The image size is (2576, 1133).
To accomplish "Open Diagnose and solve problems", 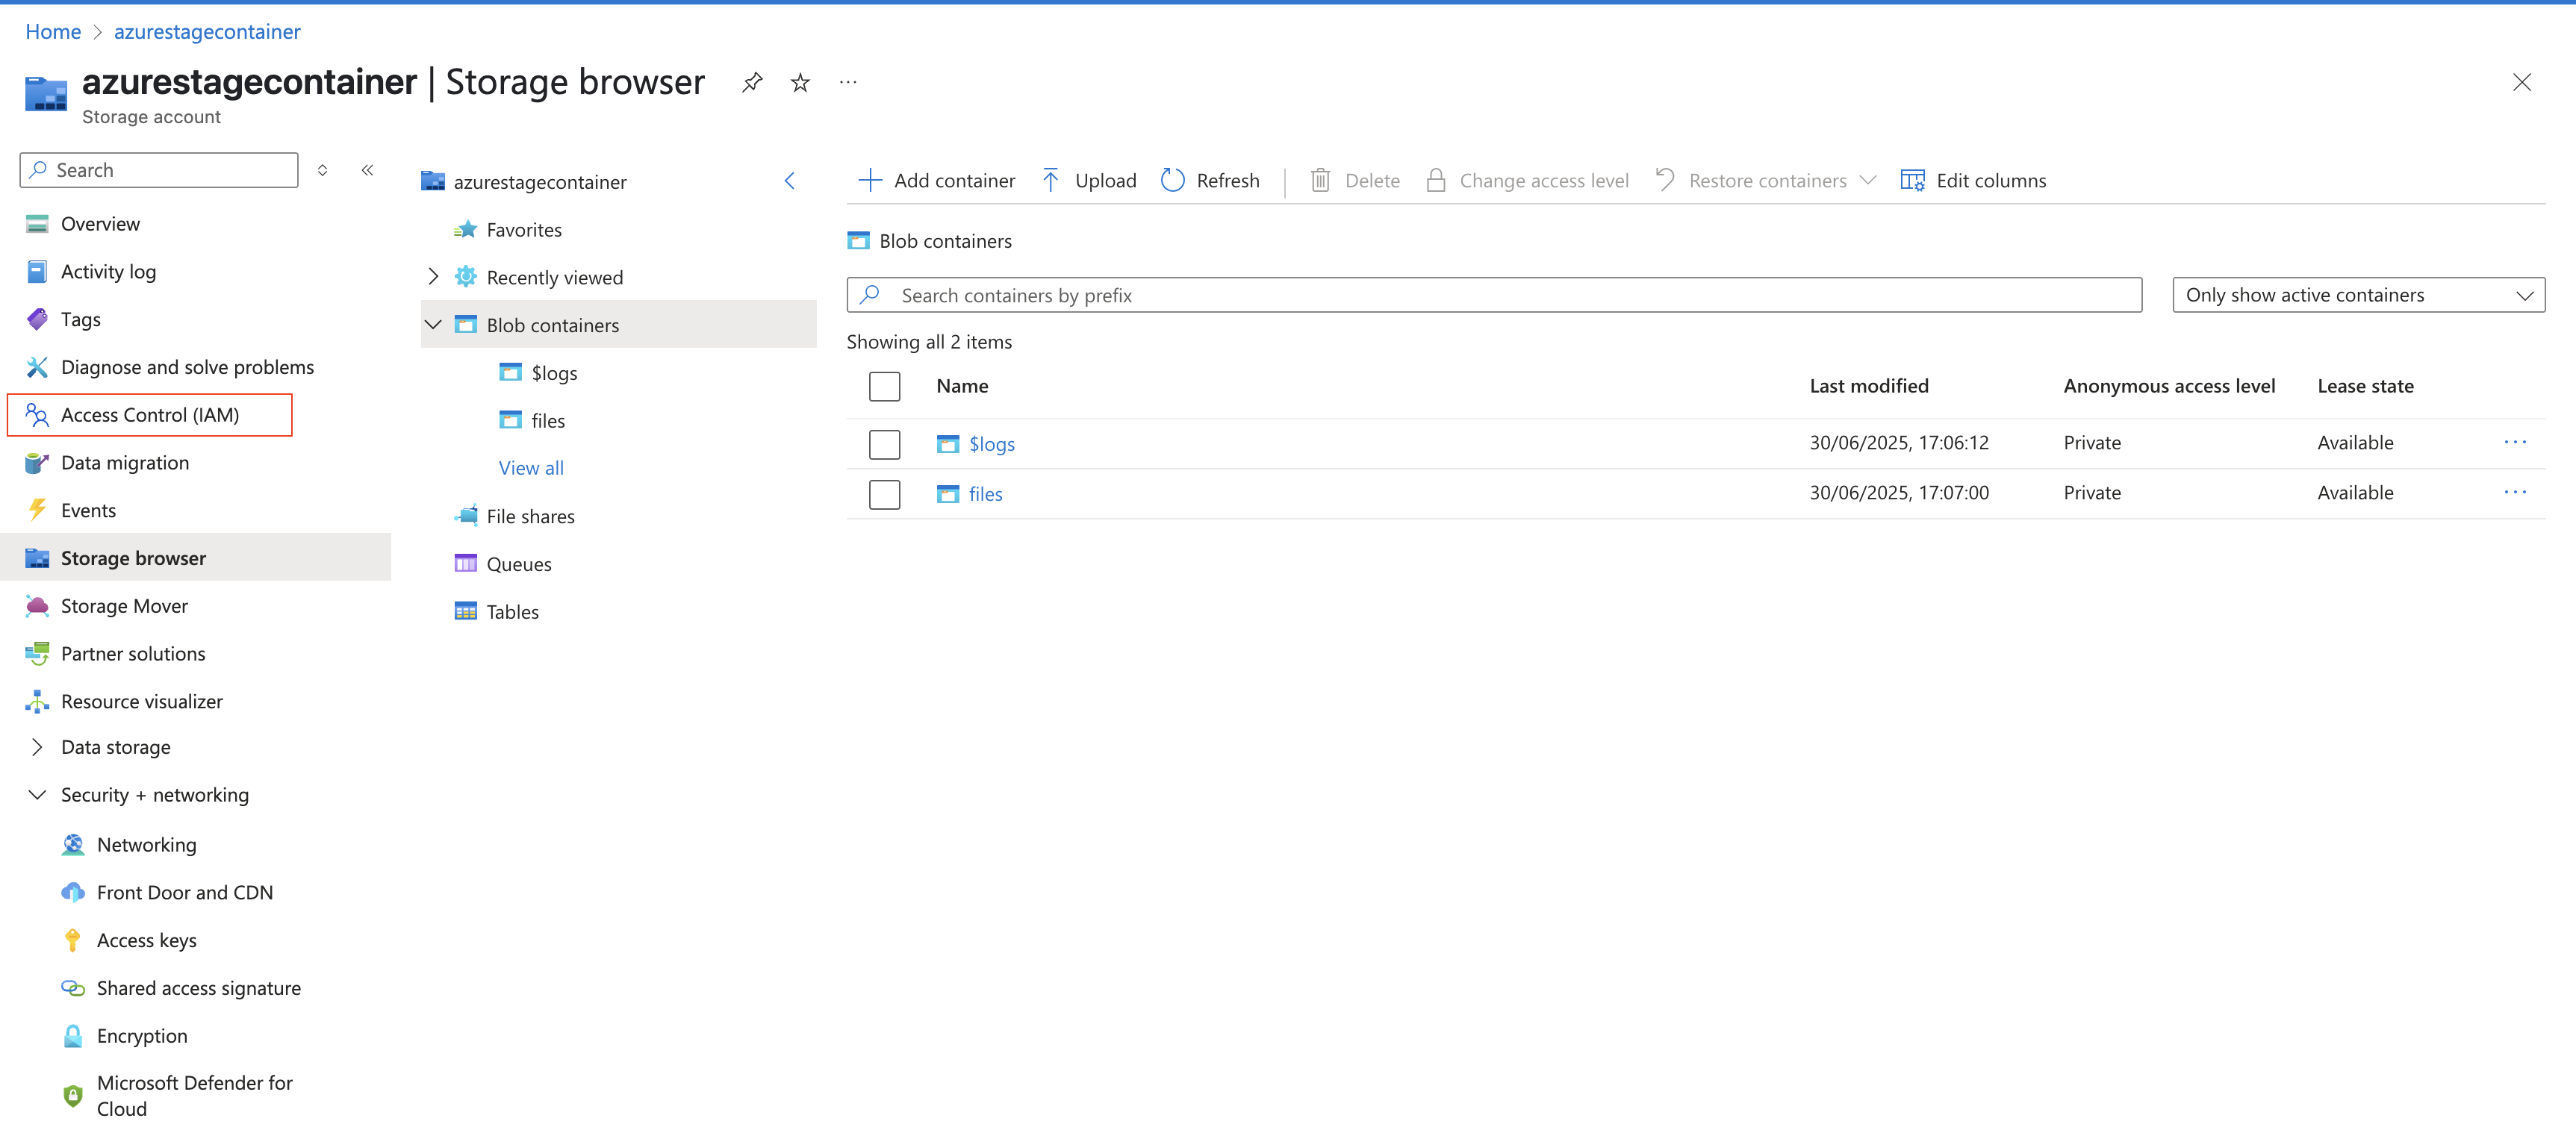I will click(187, 367).
